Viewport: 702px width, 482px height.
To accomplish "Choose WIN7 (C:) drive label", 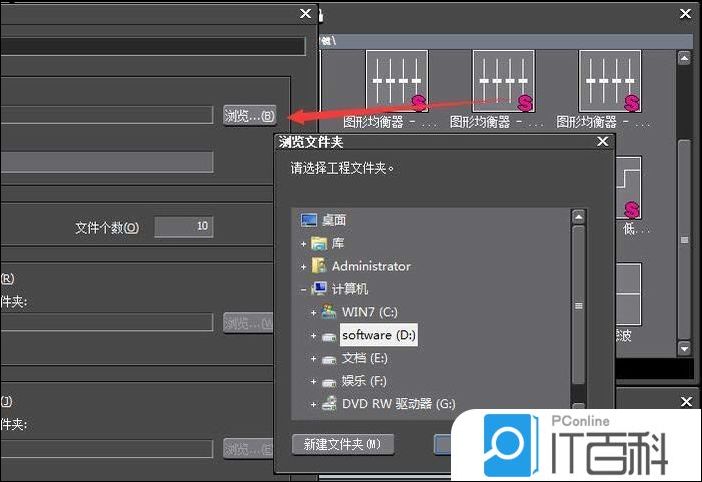I will coord(370,312).
